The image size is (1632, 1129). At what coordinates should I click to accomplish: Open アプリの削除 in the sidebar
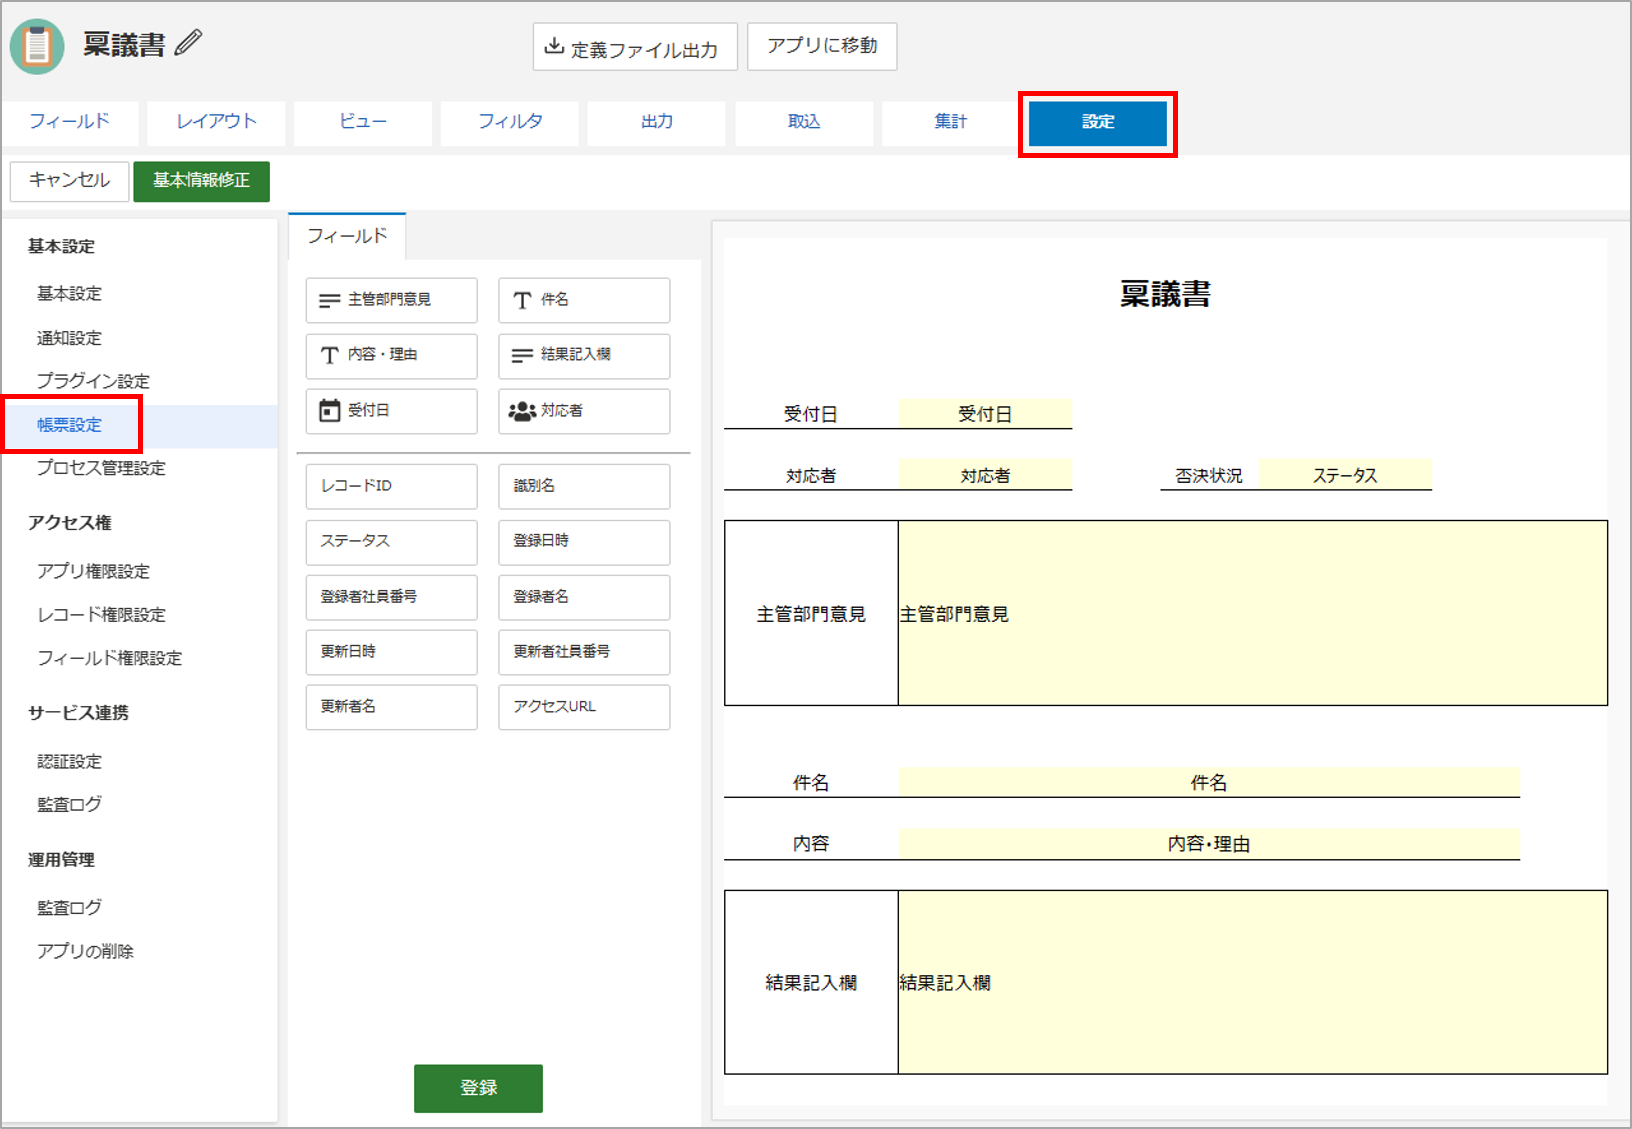[x=85, y=952]
